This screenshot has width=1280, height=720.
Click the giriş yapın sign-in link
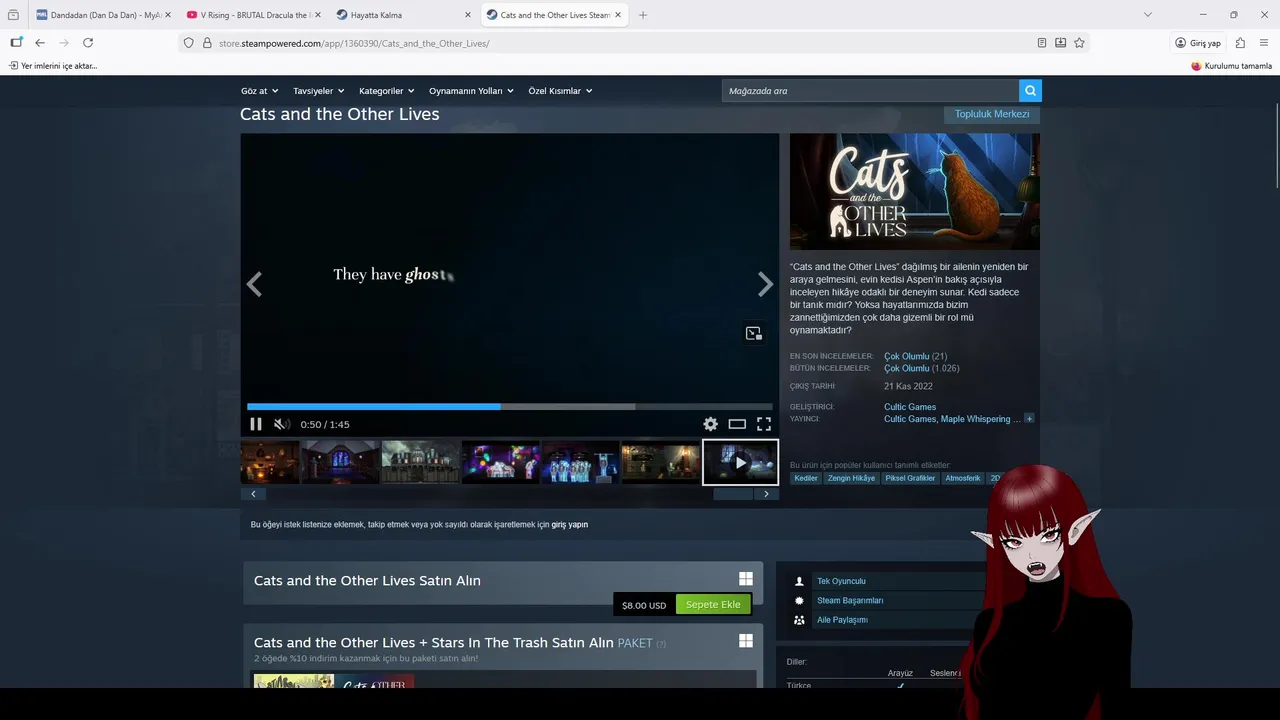coord(570,525)
